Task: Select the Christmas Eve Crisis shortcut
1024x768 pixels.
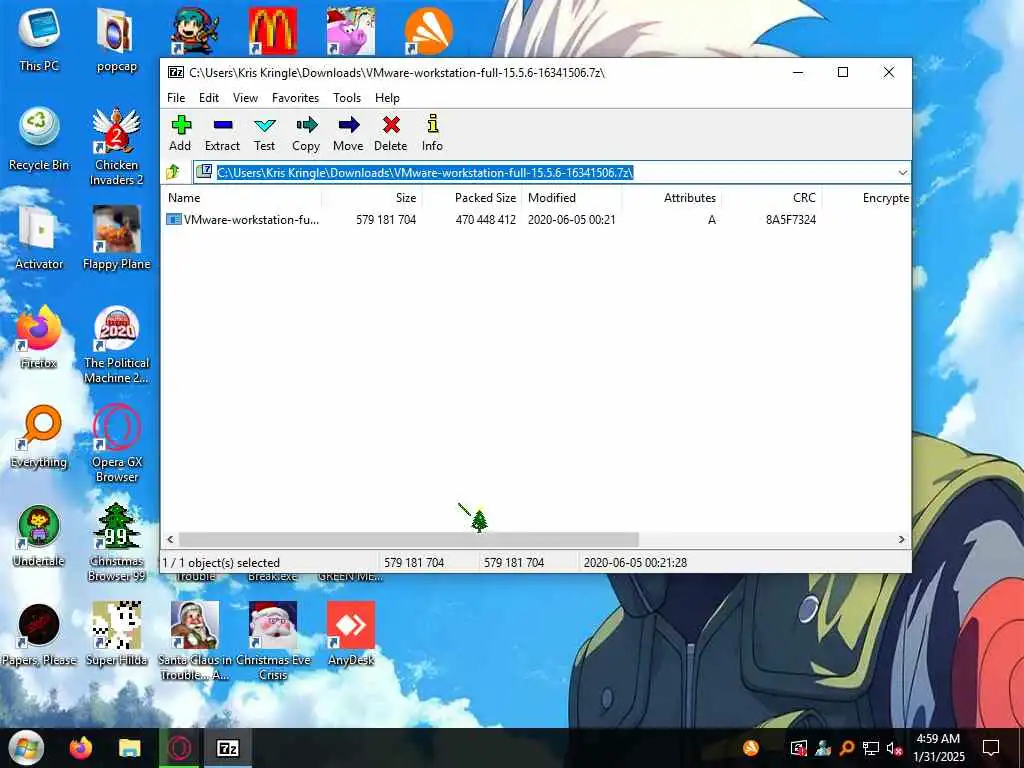Action: (273, 641)
